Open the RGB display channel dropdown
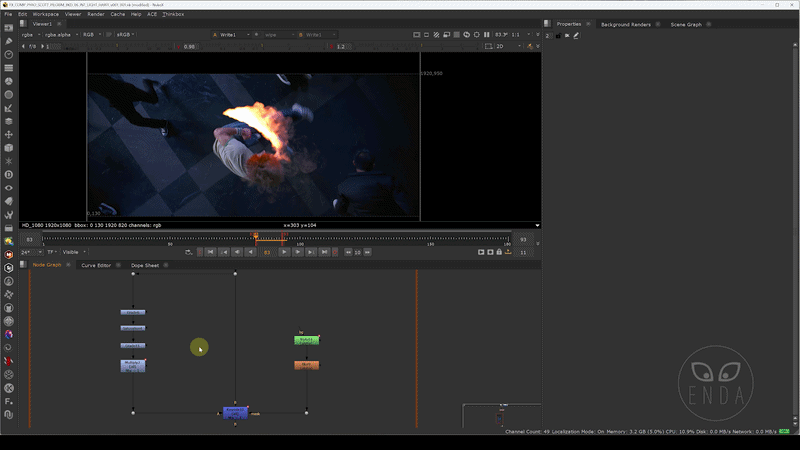800x450 pixels. click(x=92, y=35)
